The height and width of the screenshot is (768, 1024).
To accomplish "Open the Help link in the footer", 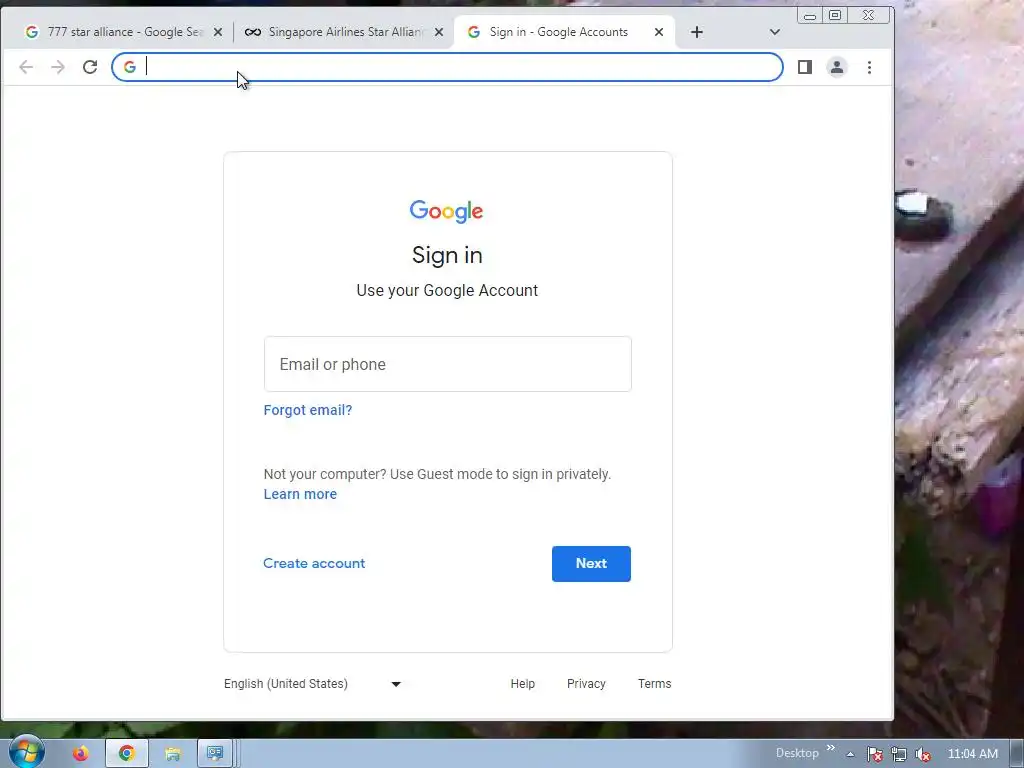I will click(522, 684).
